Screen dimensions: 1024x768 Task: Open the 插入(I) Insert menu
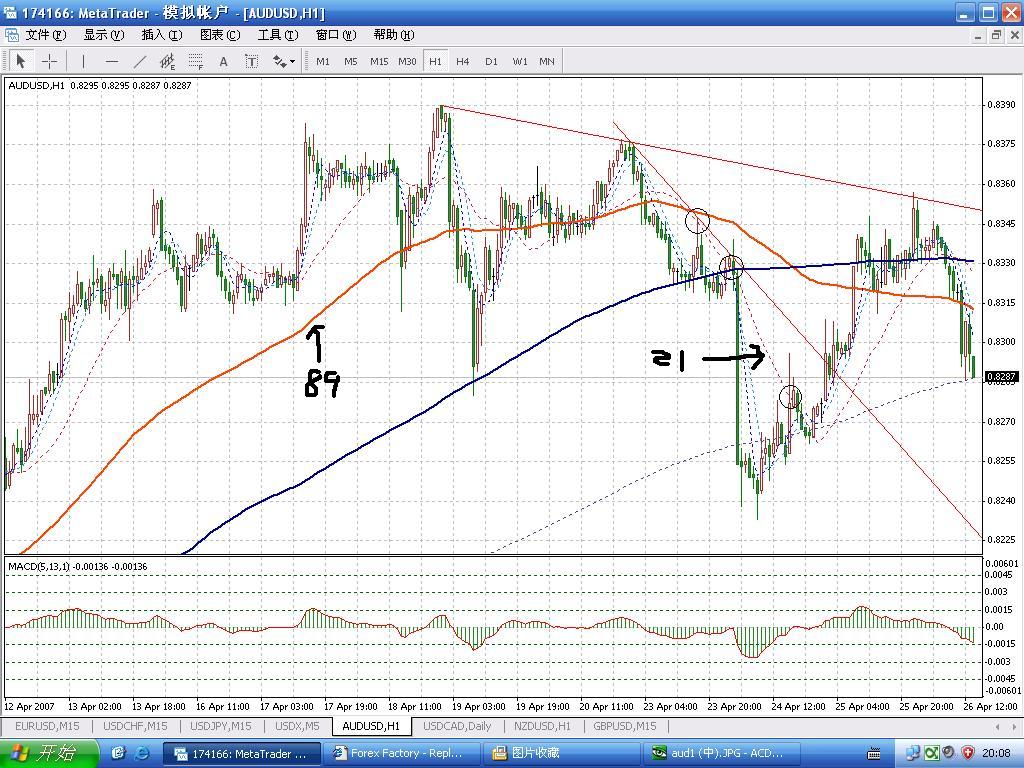pyautogui.click(x=161, y=35)
